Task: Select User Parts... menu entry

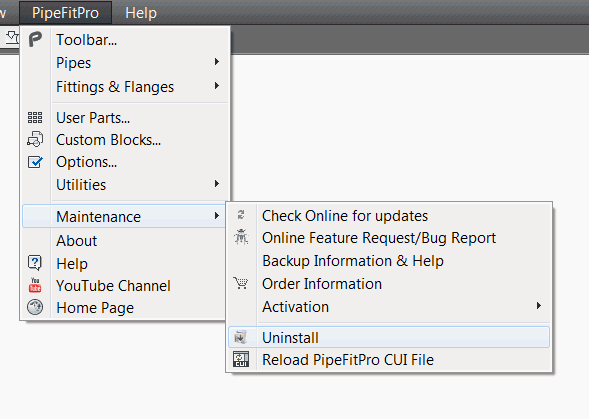Action: coord(126,118)
